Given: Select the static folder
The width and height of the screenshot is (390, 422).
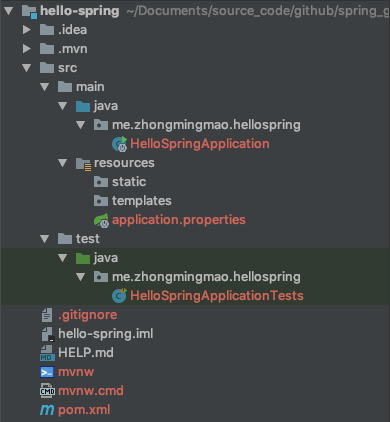Looking at the screenshot, I should point(129,182).
